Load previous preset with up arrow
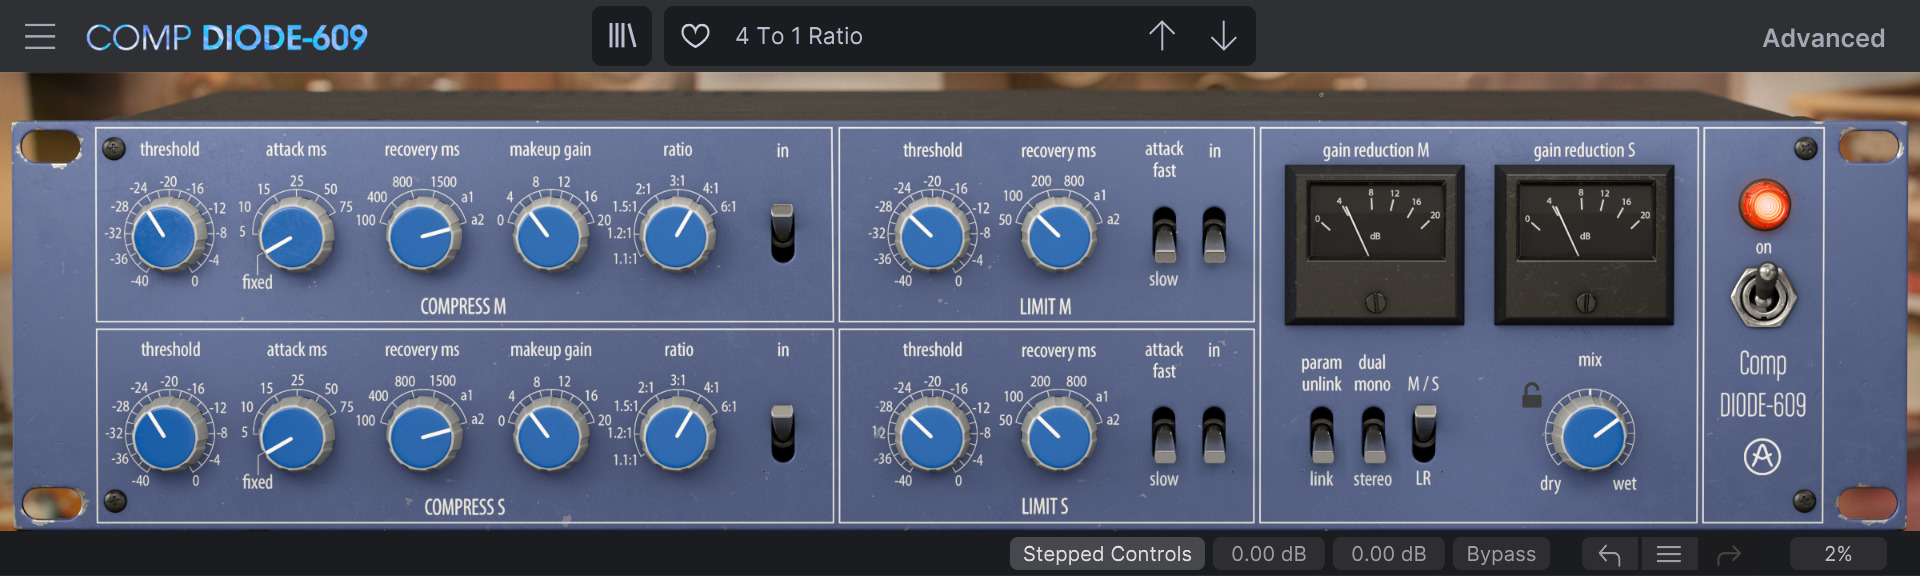The image size is (1920, 576). [x=1161, y=36]
